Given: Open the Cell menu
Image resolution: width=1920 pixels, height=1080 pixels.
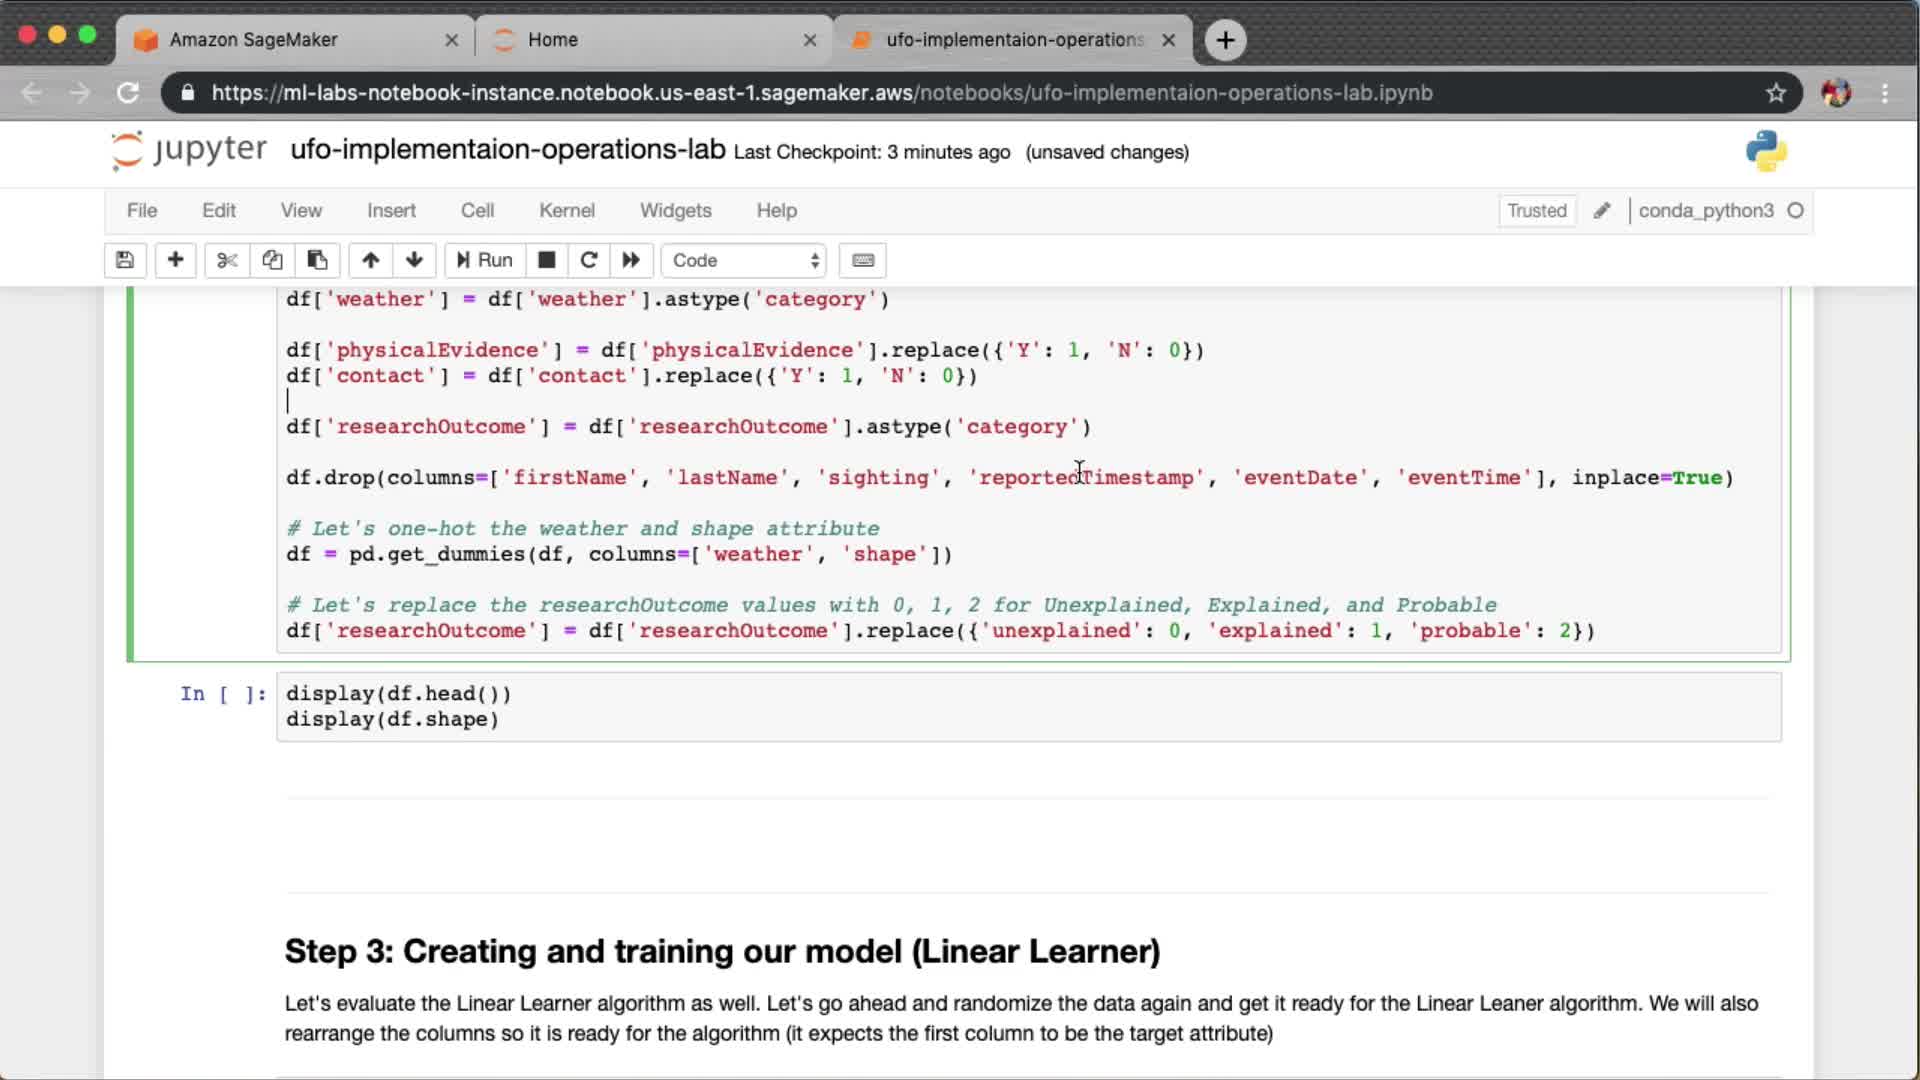Looking at the screenshot, I should pyautogui.click(x=477, y=211).
